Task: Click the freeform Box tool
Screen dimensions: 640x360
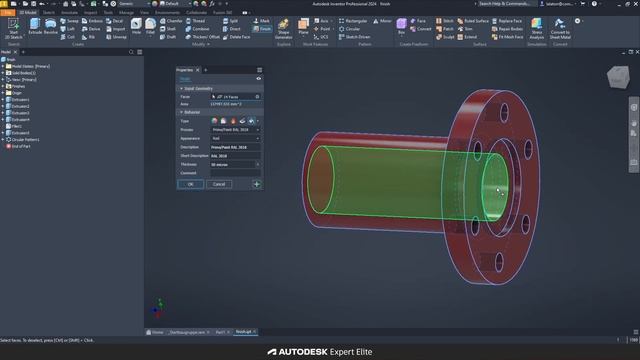Action: pos(401,27)
